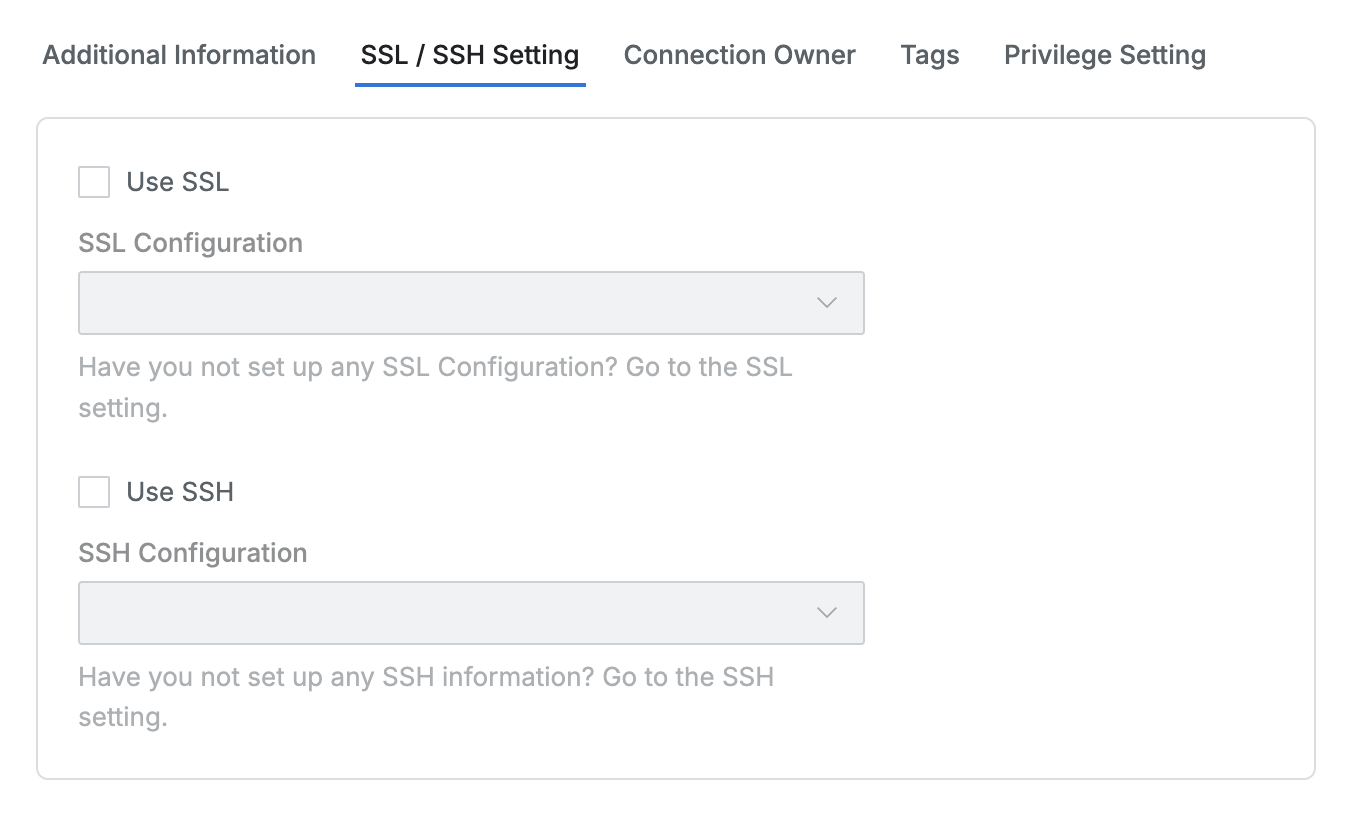
Task: Click the 'SSL Configuration' field label
Action: click(190, 243)
